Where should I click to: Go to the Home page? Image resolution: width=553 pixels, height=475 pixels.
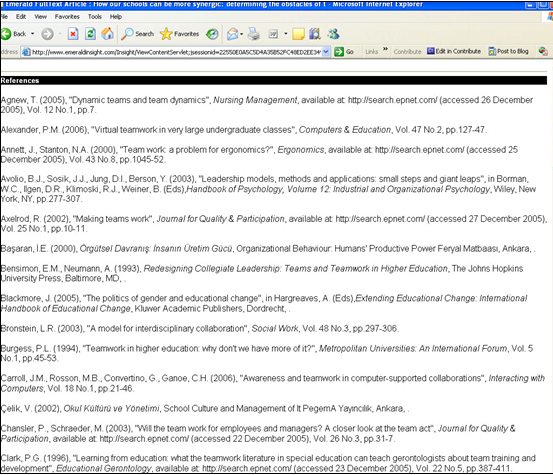(108, 34)
